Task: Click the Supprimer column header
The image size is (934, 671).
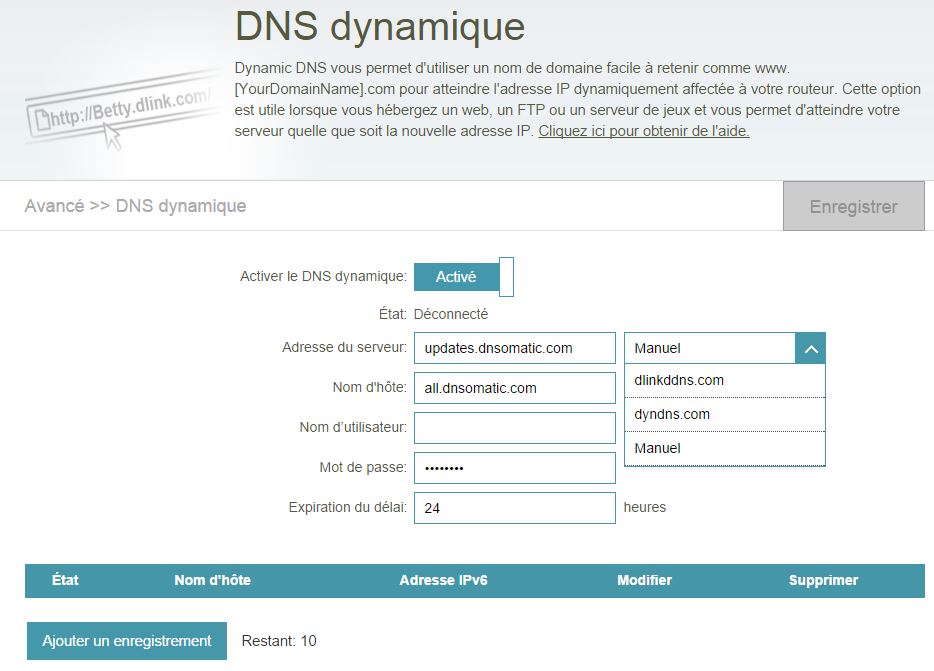Action: (x=823, y=580)
